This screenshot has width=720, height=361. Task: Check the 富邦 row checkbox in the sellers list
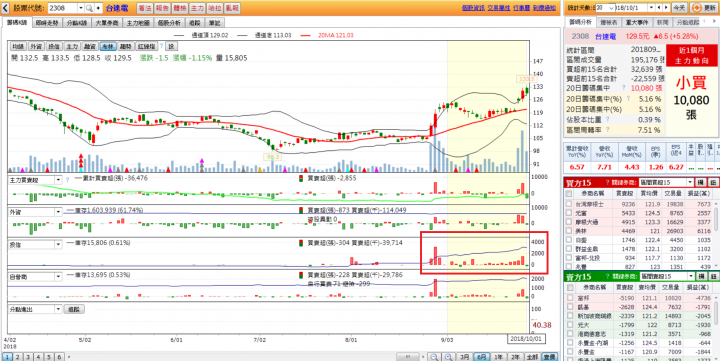coord(569,298)
